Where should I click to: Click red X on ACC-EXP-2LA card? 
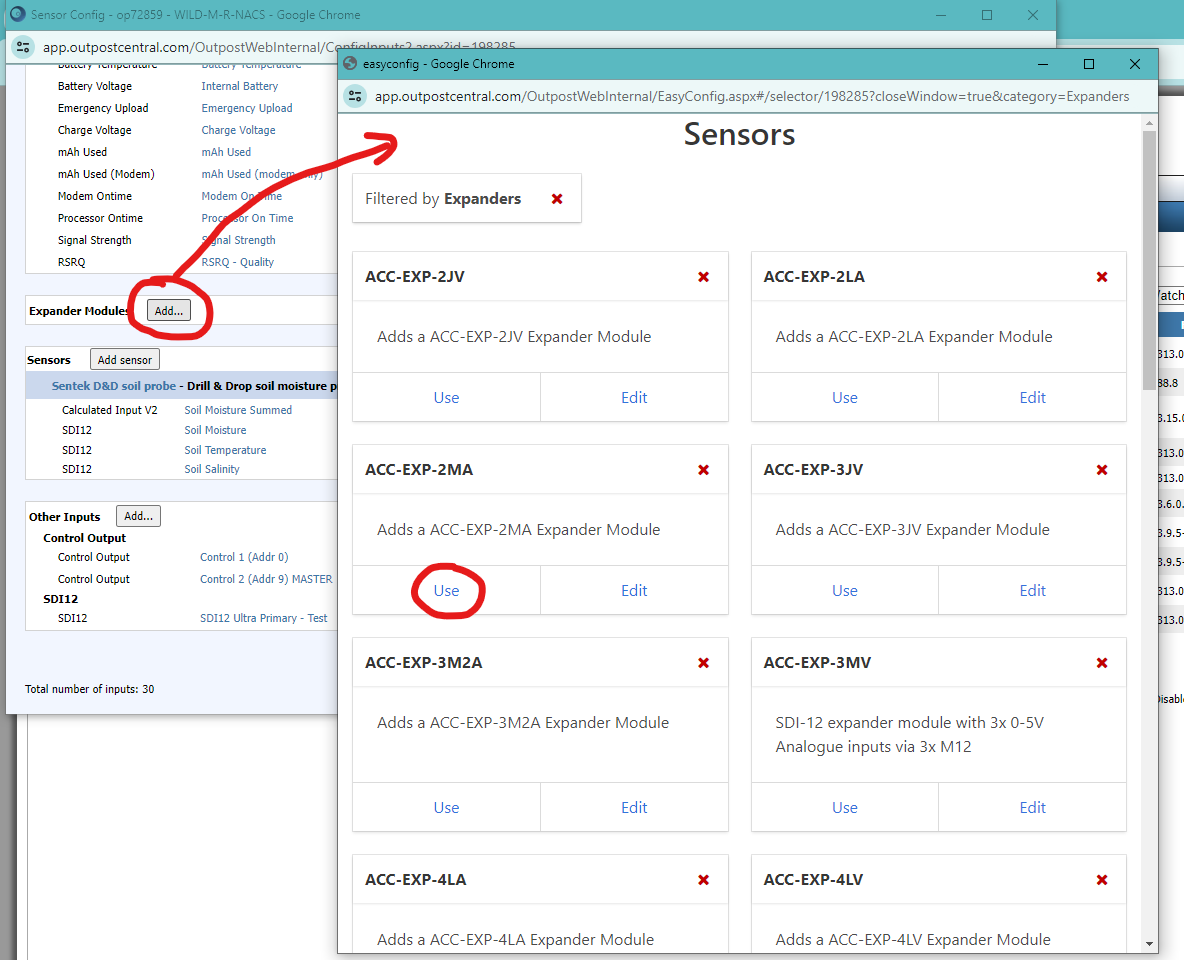coord(1102,277)
